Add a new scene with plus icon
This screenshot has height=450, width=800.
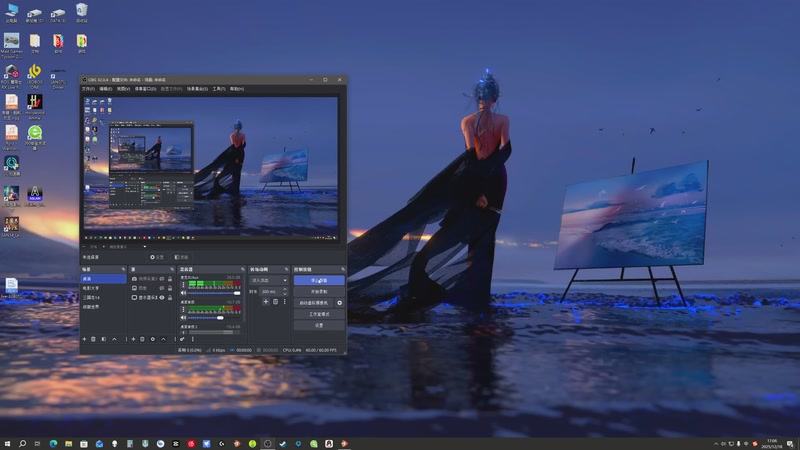coord(84,339)
